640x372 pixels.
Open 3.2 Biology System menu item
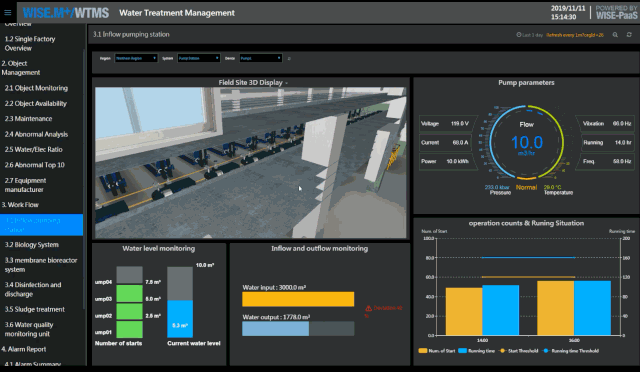coord(31,245)
